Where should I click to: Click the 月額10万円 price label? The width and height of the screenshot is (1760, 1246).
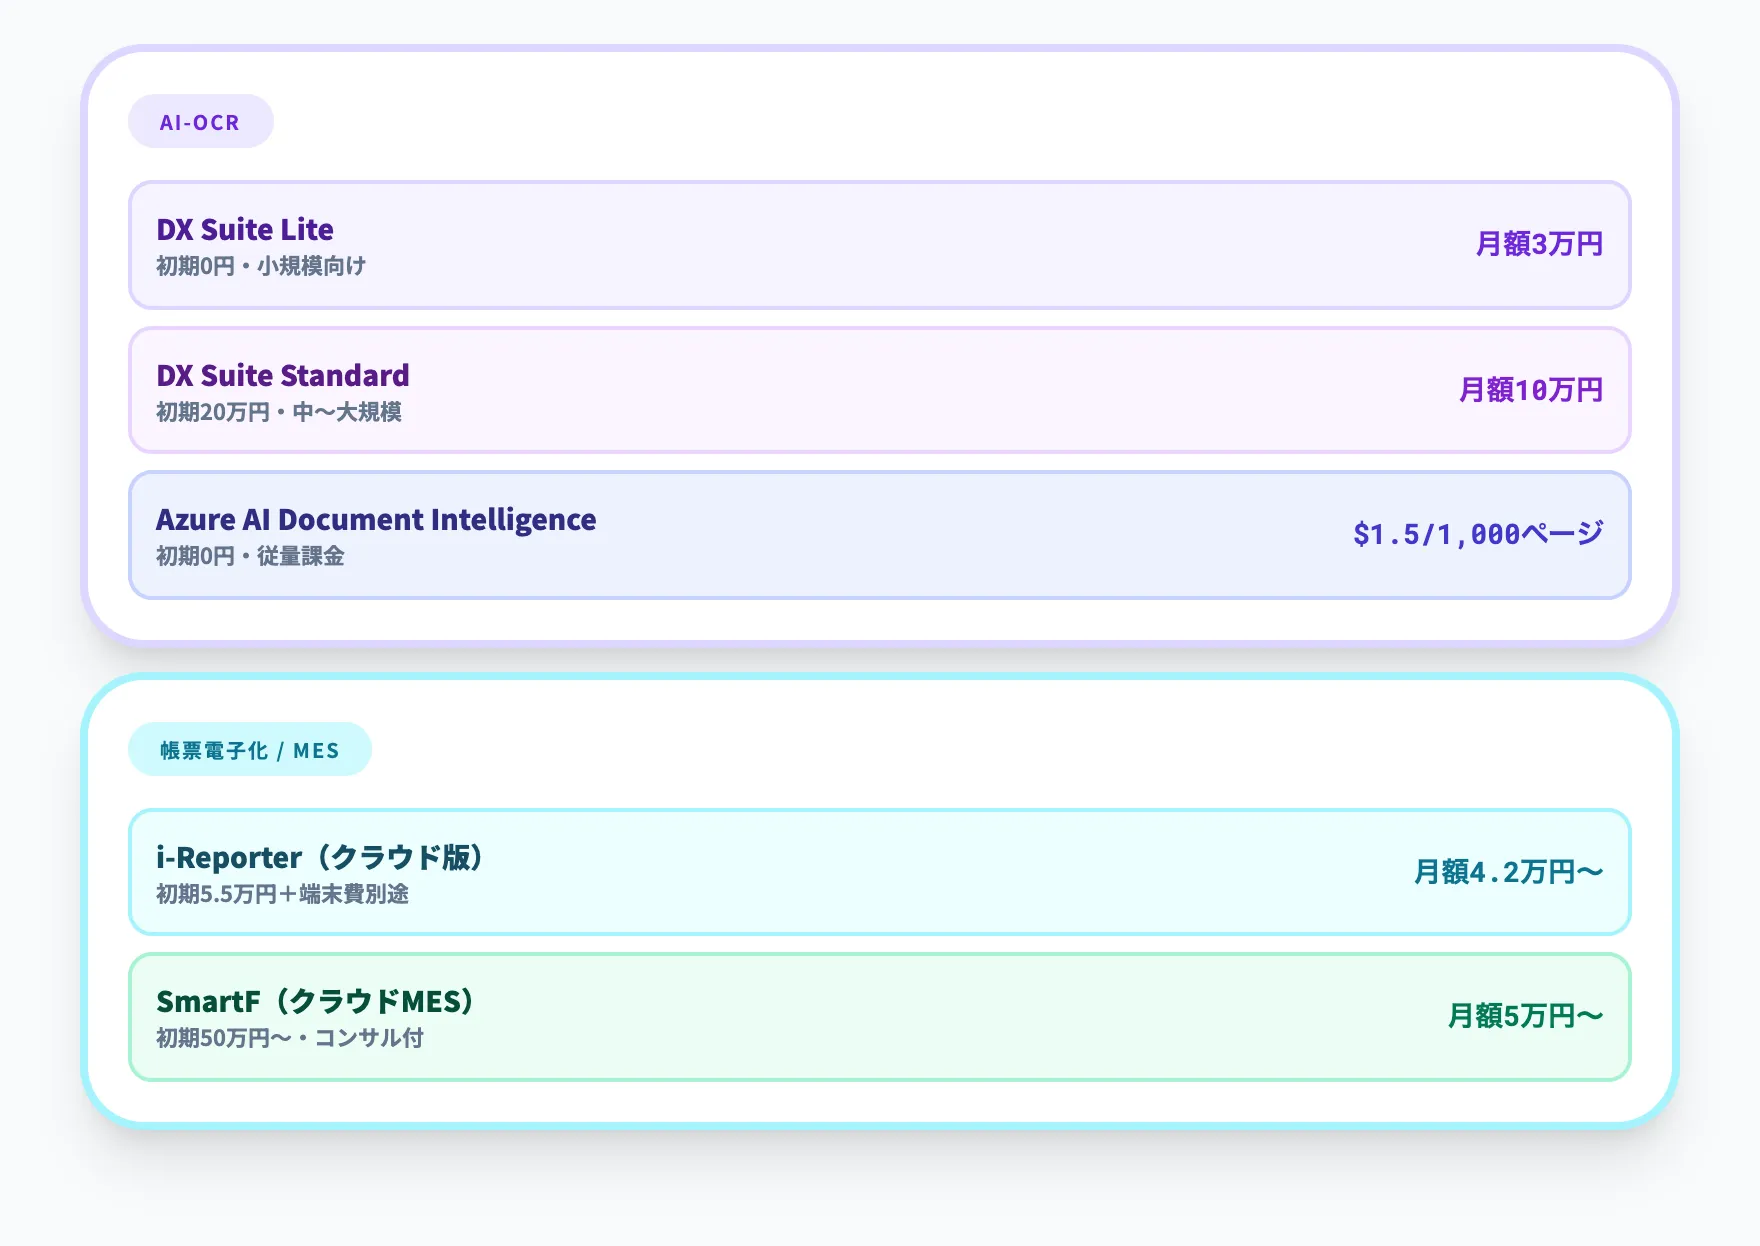[1530, 390]
